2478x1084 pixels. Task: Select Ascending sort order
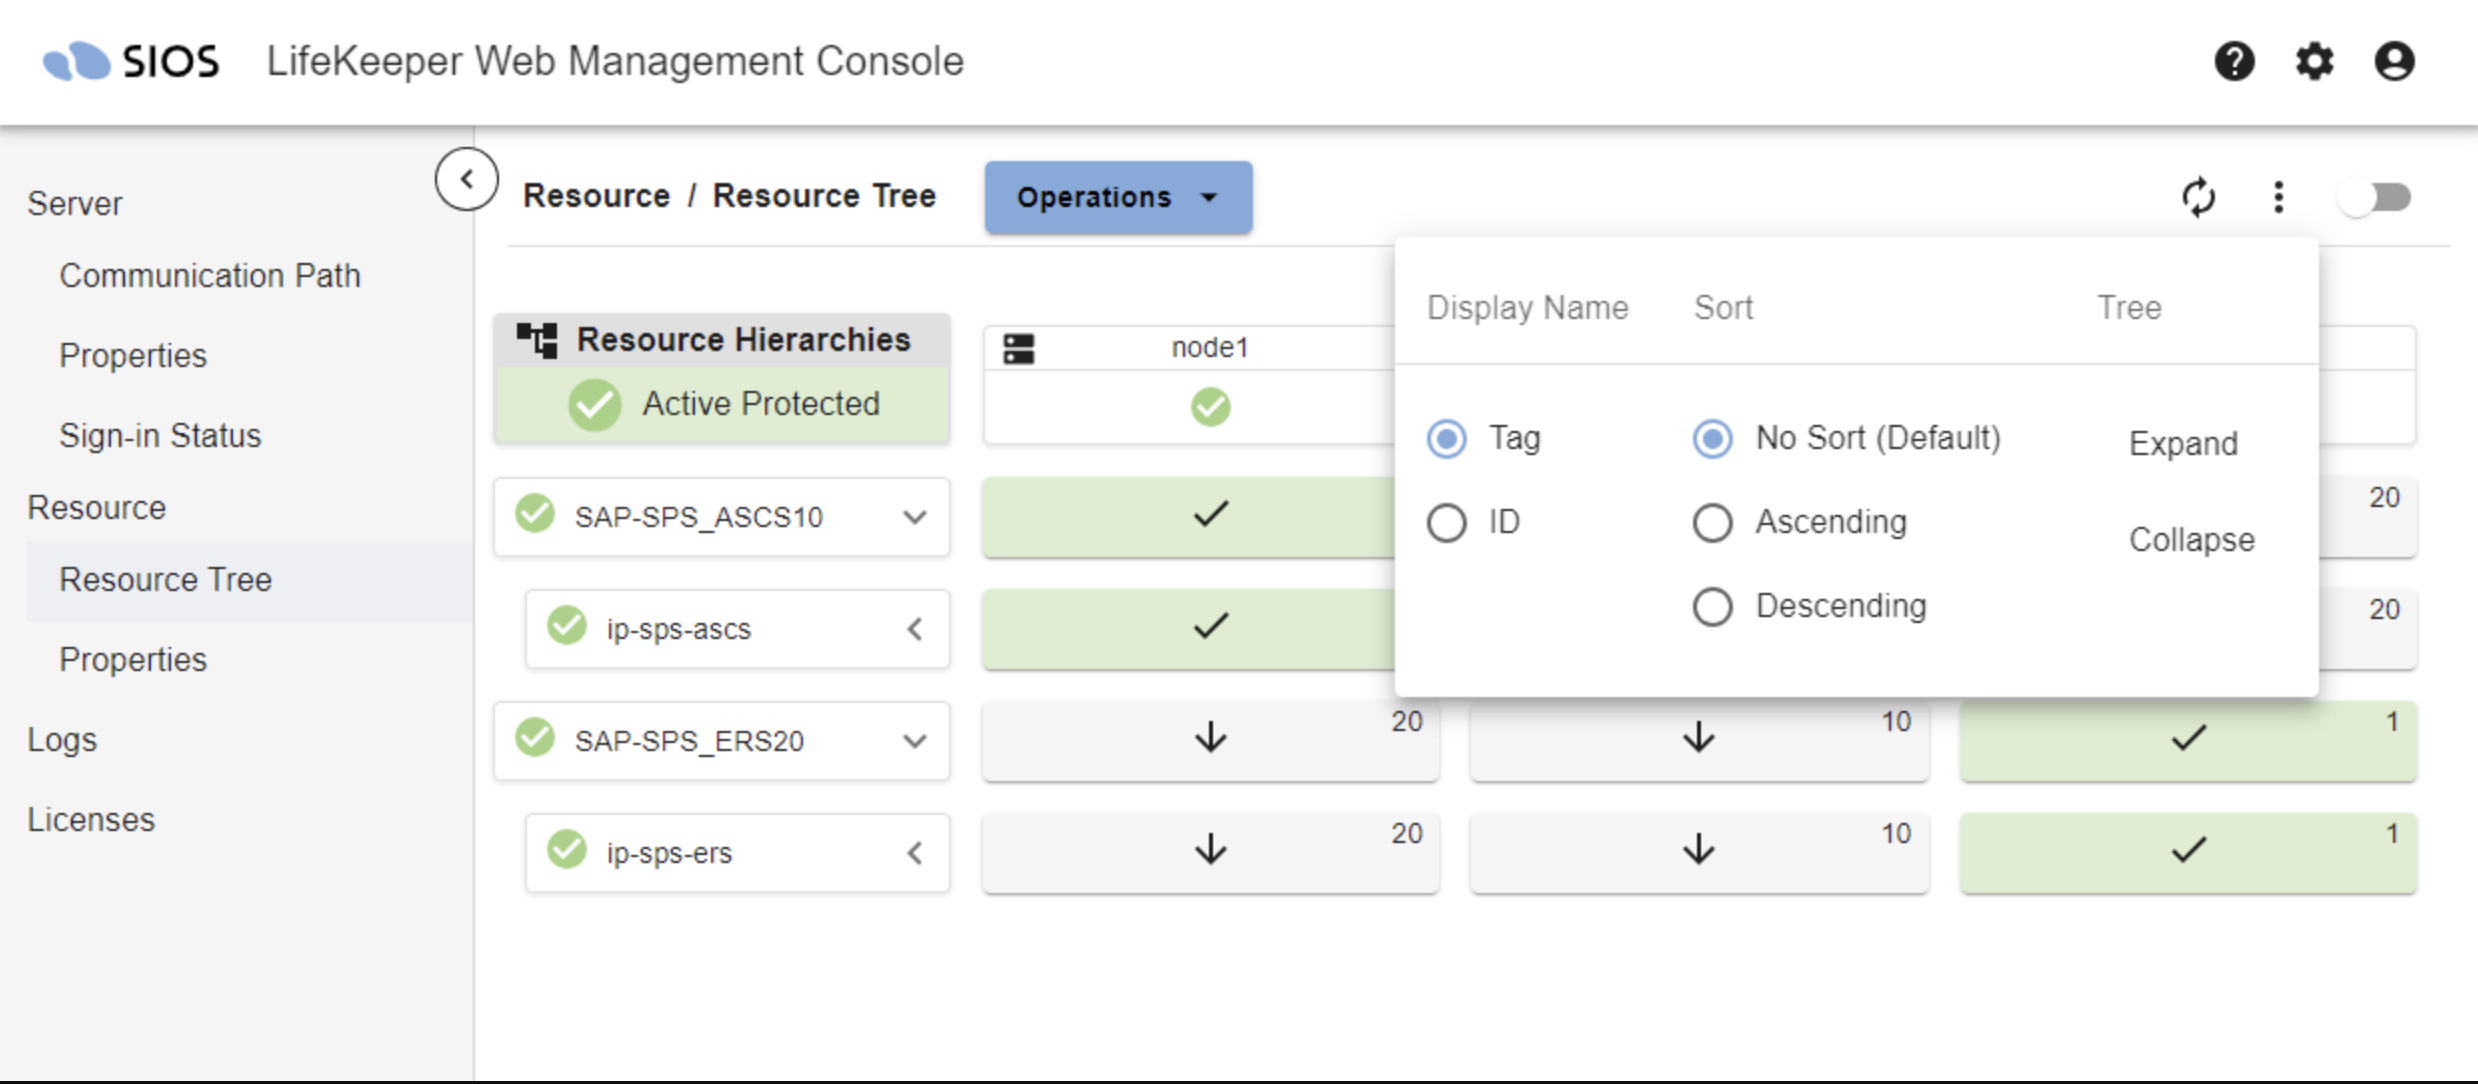pos(1713,522)
